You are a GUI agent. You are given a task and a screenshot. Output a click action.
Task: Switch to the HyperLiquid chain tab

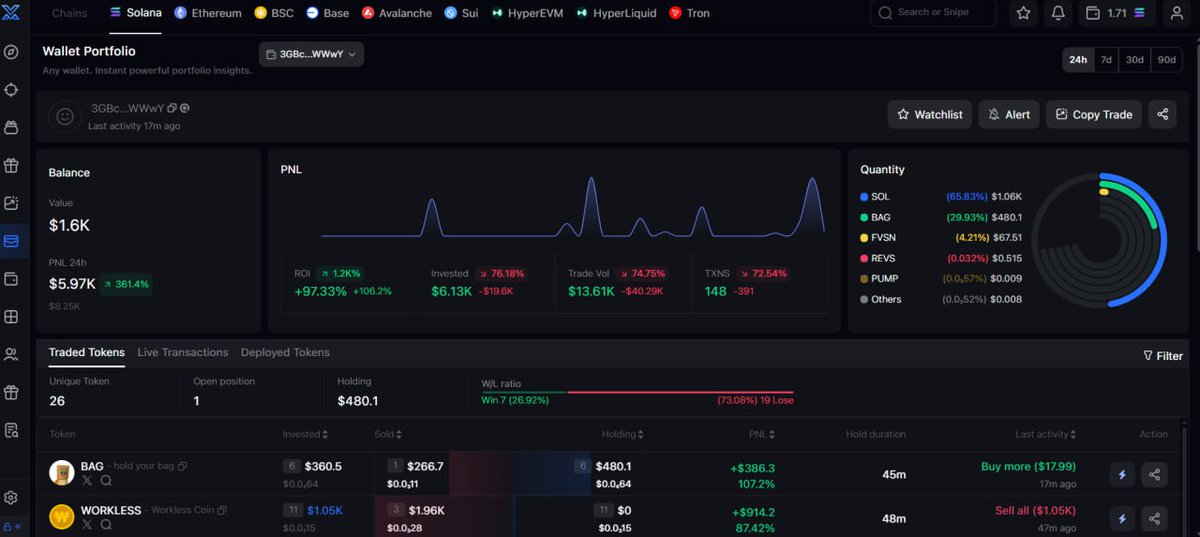616,13
